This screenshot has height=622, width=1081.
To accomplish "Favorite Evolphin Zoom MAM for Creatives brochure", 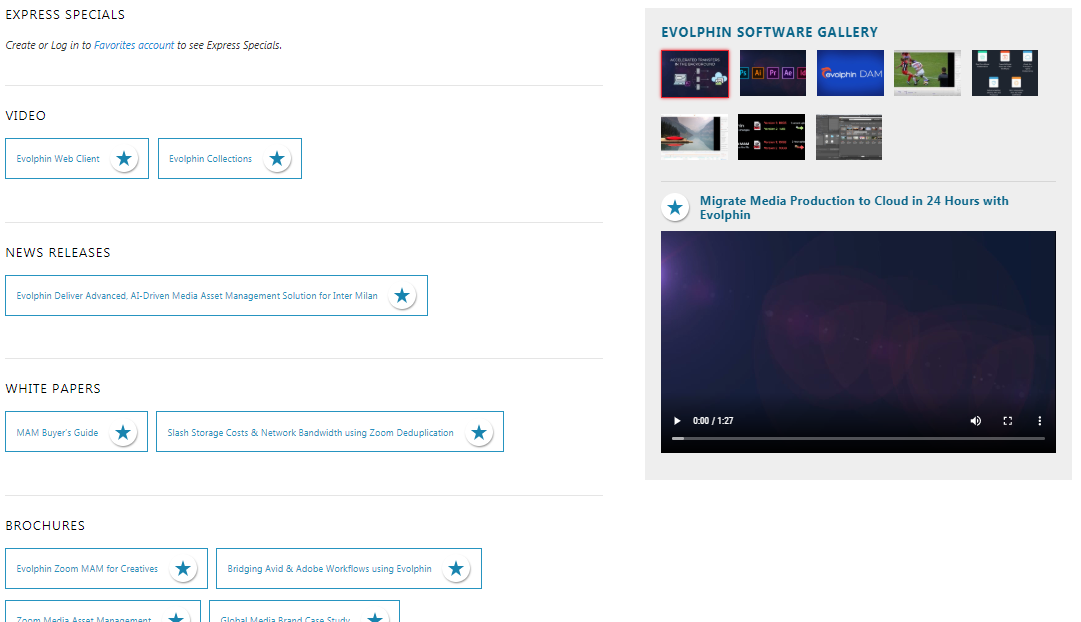I will point(183,569).
